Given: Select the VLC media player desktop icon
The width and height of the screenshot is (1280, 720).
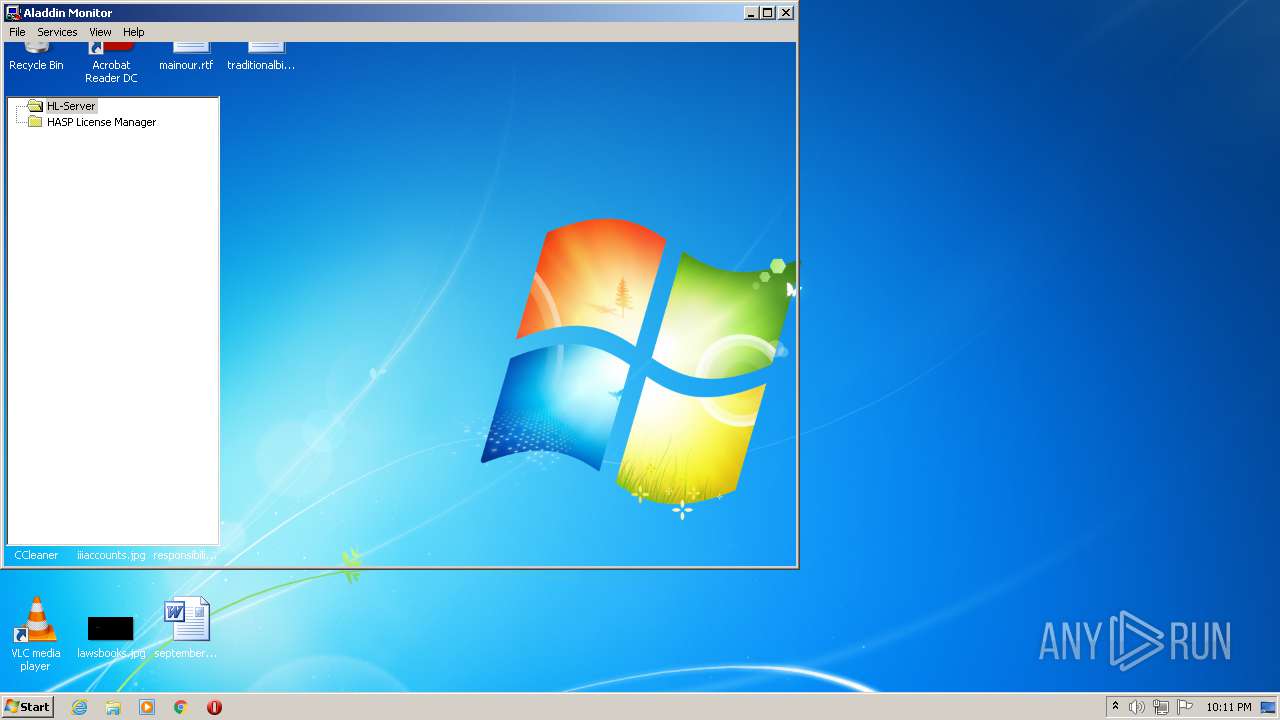Looking at the screenshot, I should [x=35, y=633].
